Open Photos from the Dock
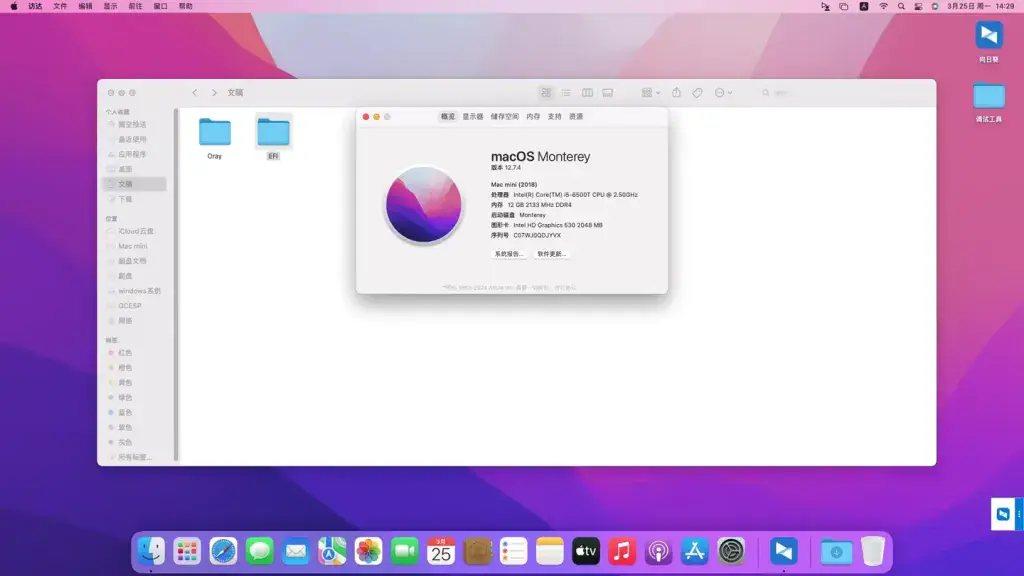 click(x=368, y=551)
